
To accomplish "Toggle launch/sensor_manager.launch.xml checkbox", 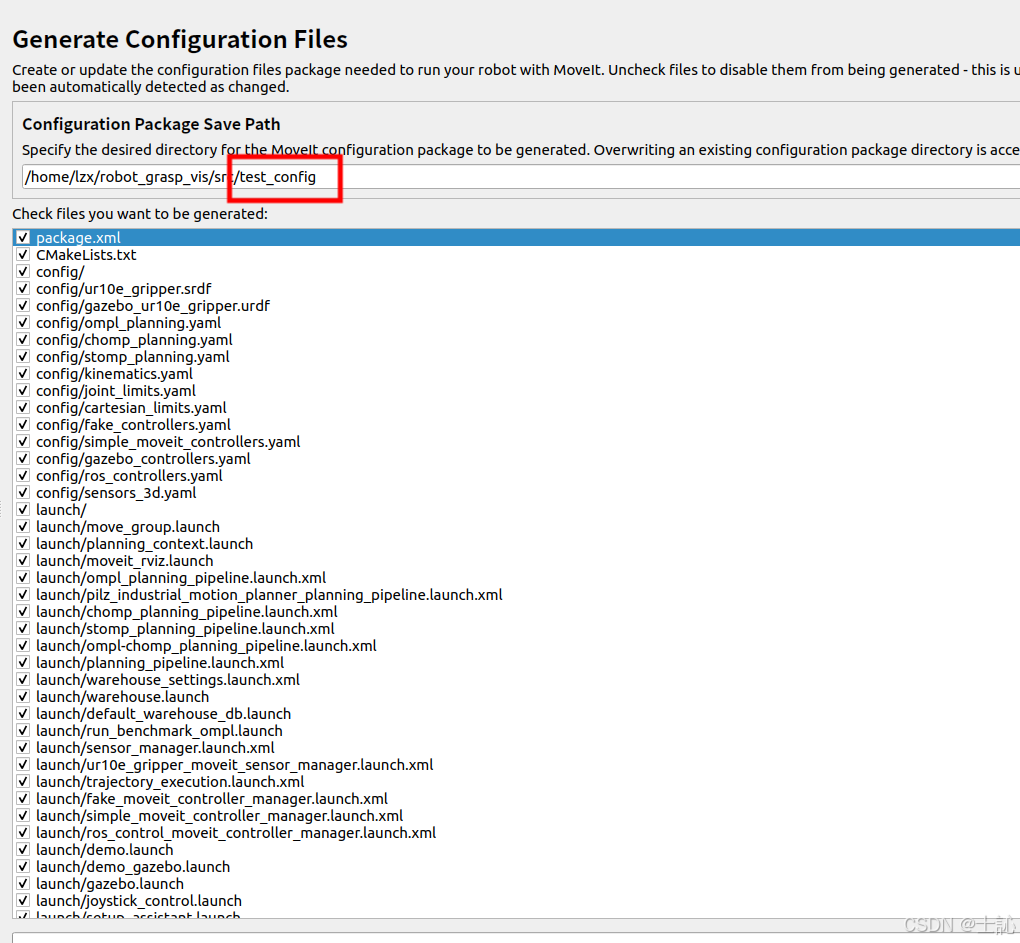I will 23,747.
